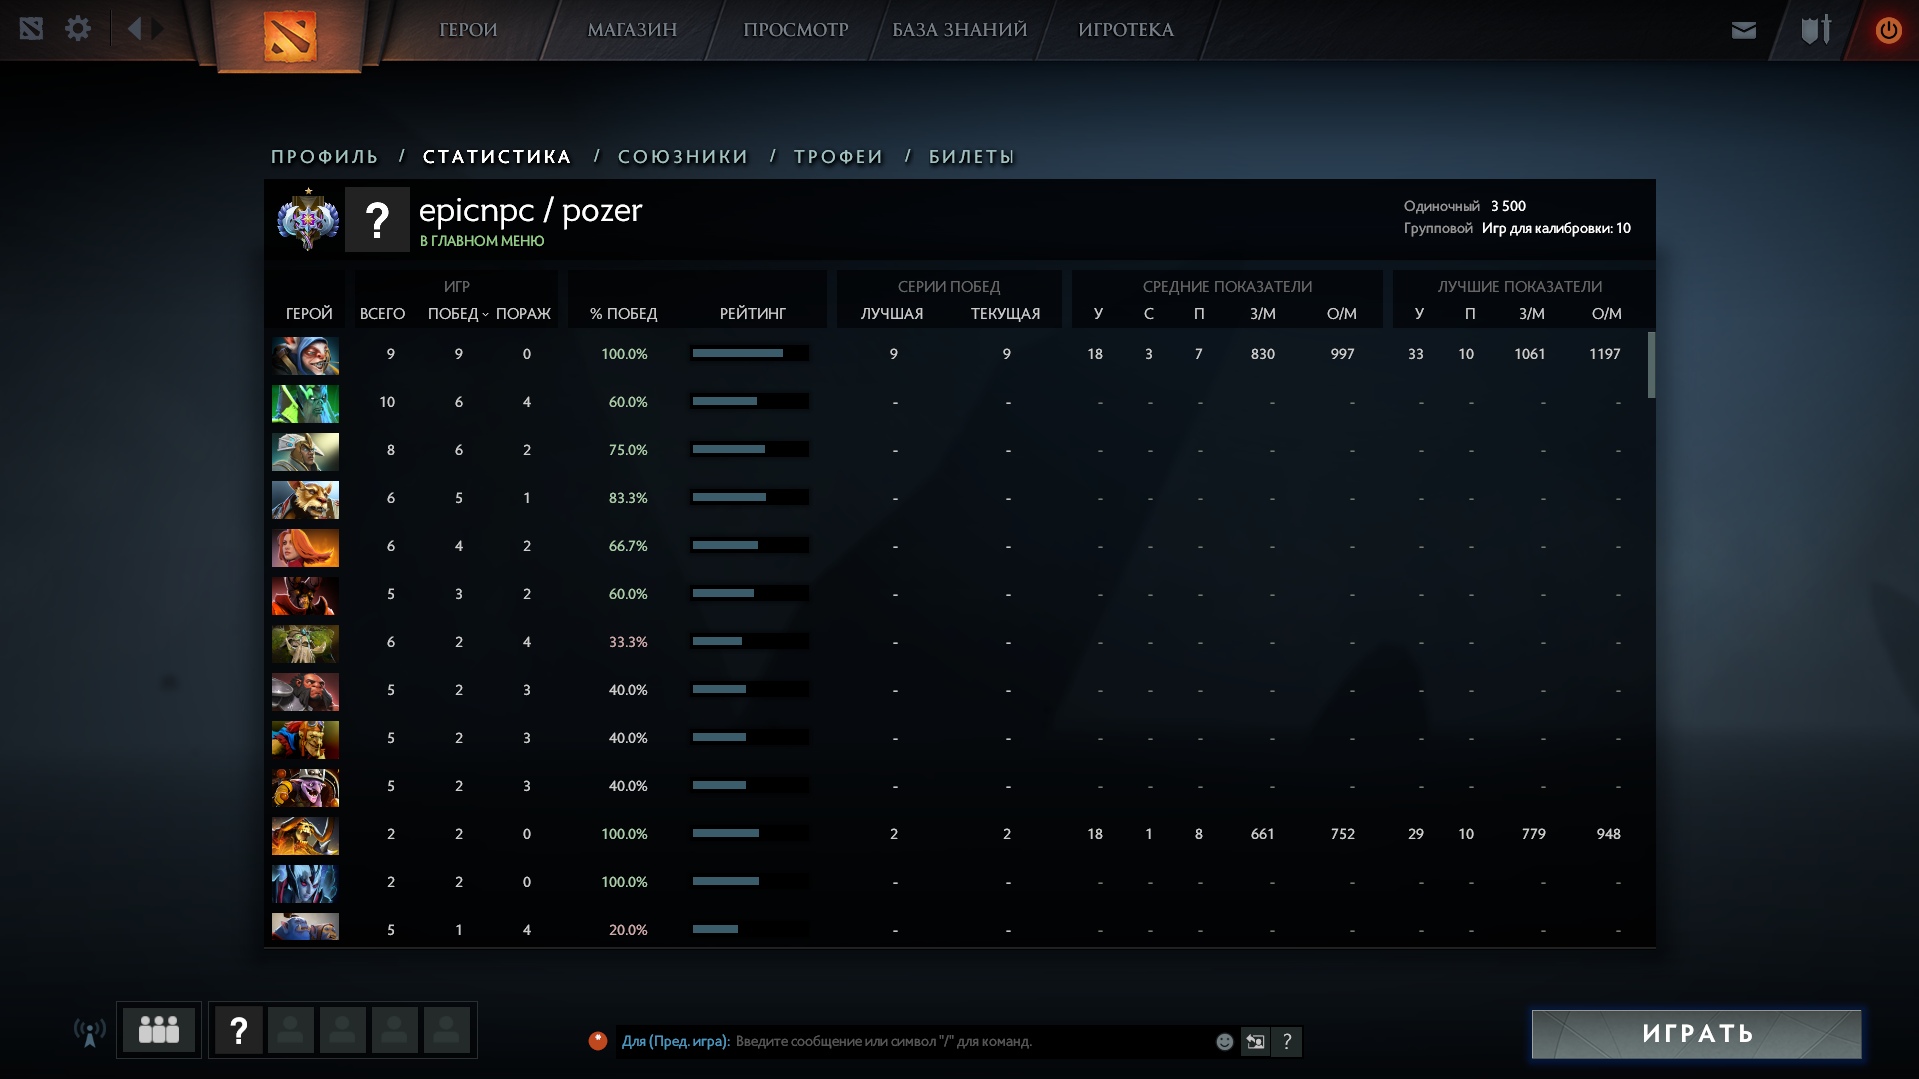The width and height of the screenshot is (1919, 1079).
Task: Click the hero table vertical scrollbar
Action: (x=1651, y=365)
